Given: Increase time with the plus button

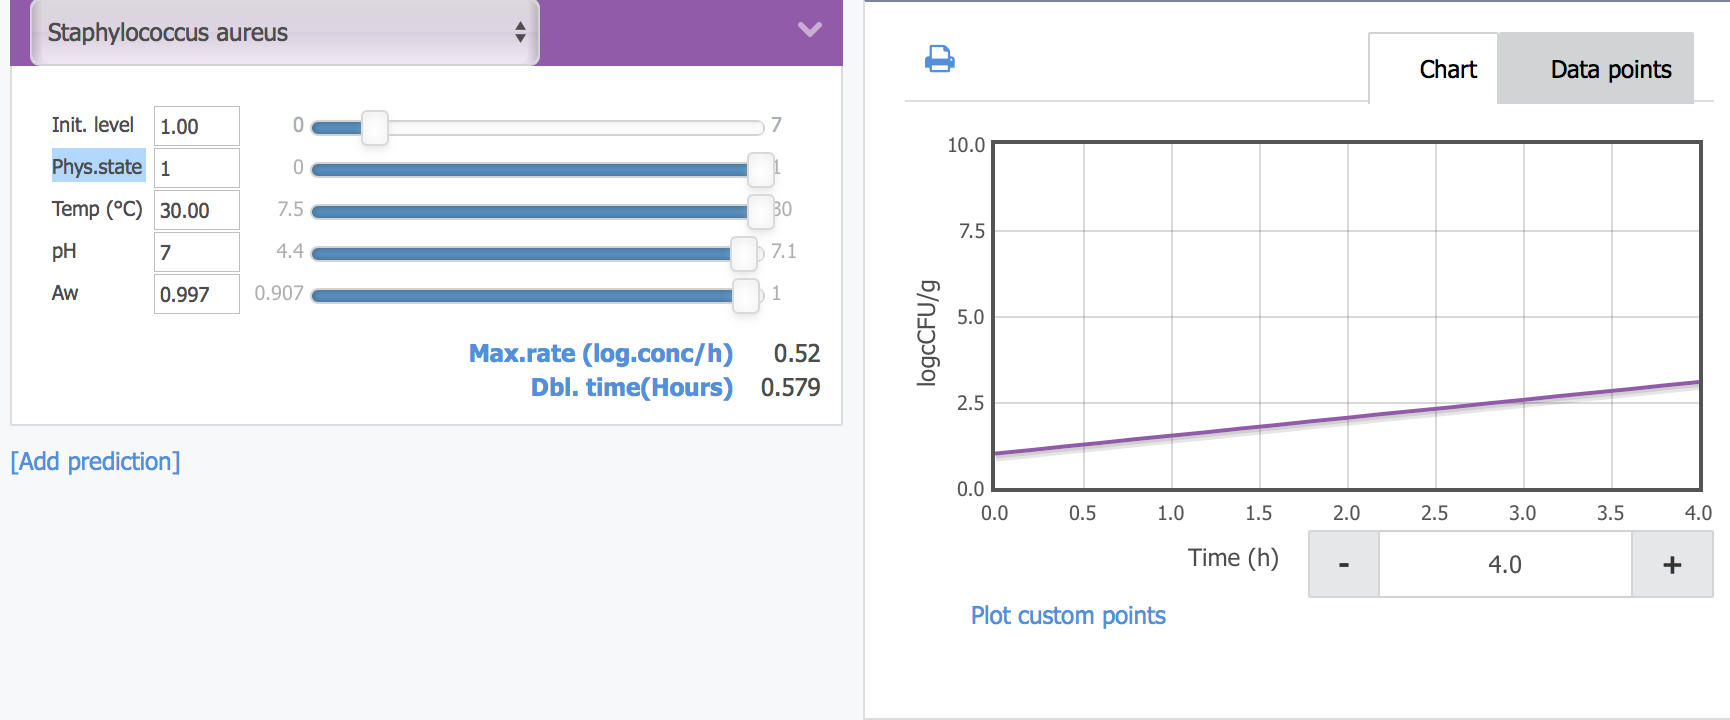Looking at the screenshot, I should [x=1672, y=565].
